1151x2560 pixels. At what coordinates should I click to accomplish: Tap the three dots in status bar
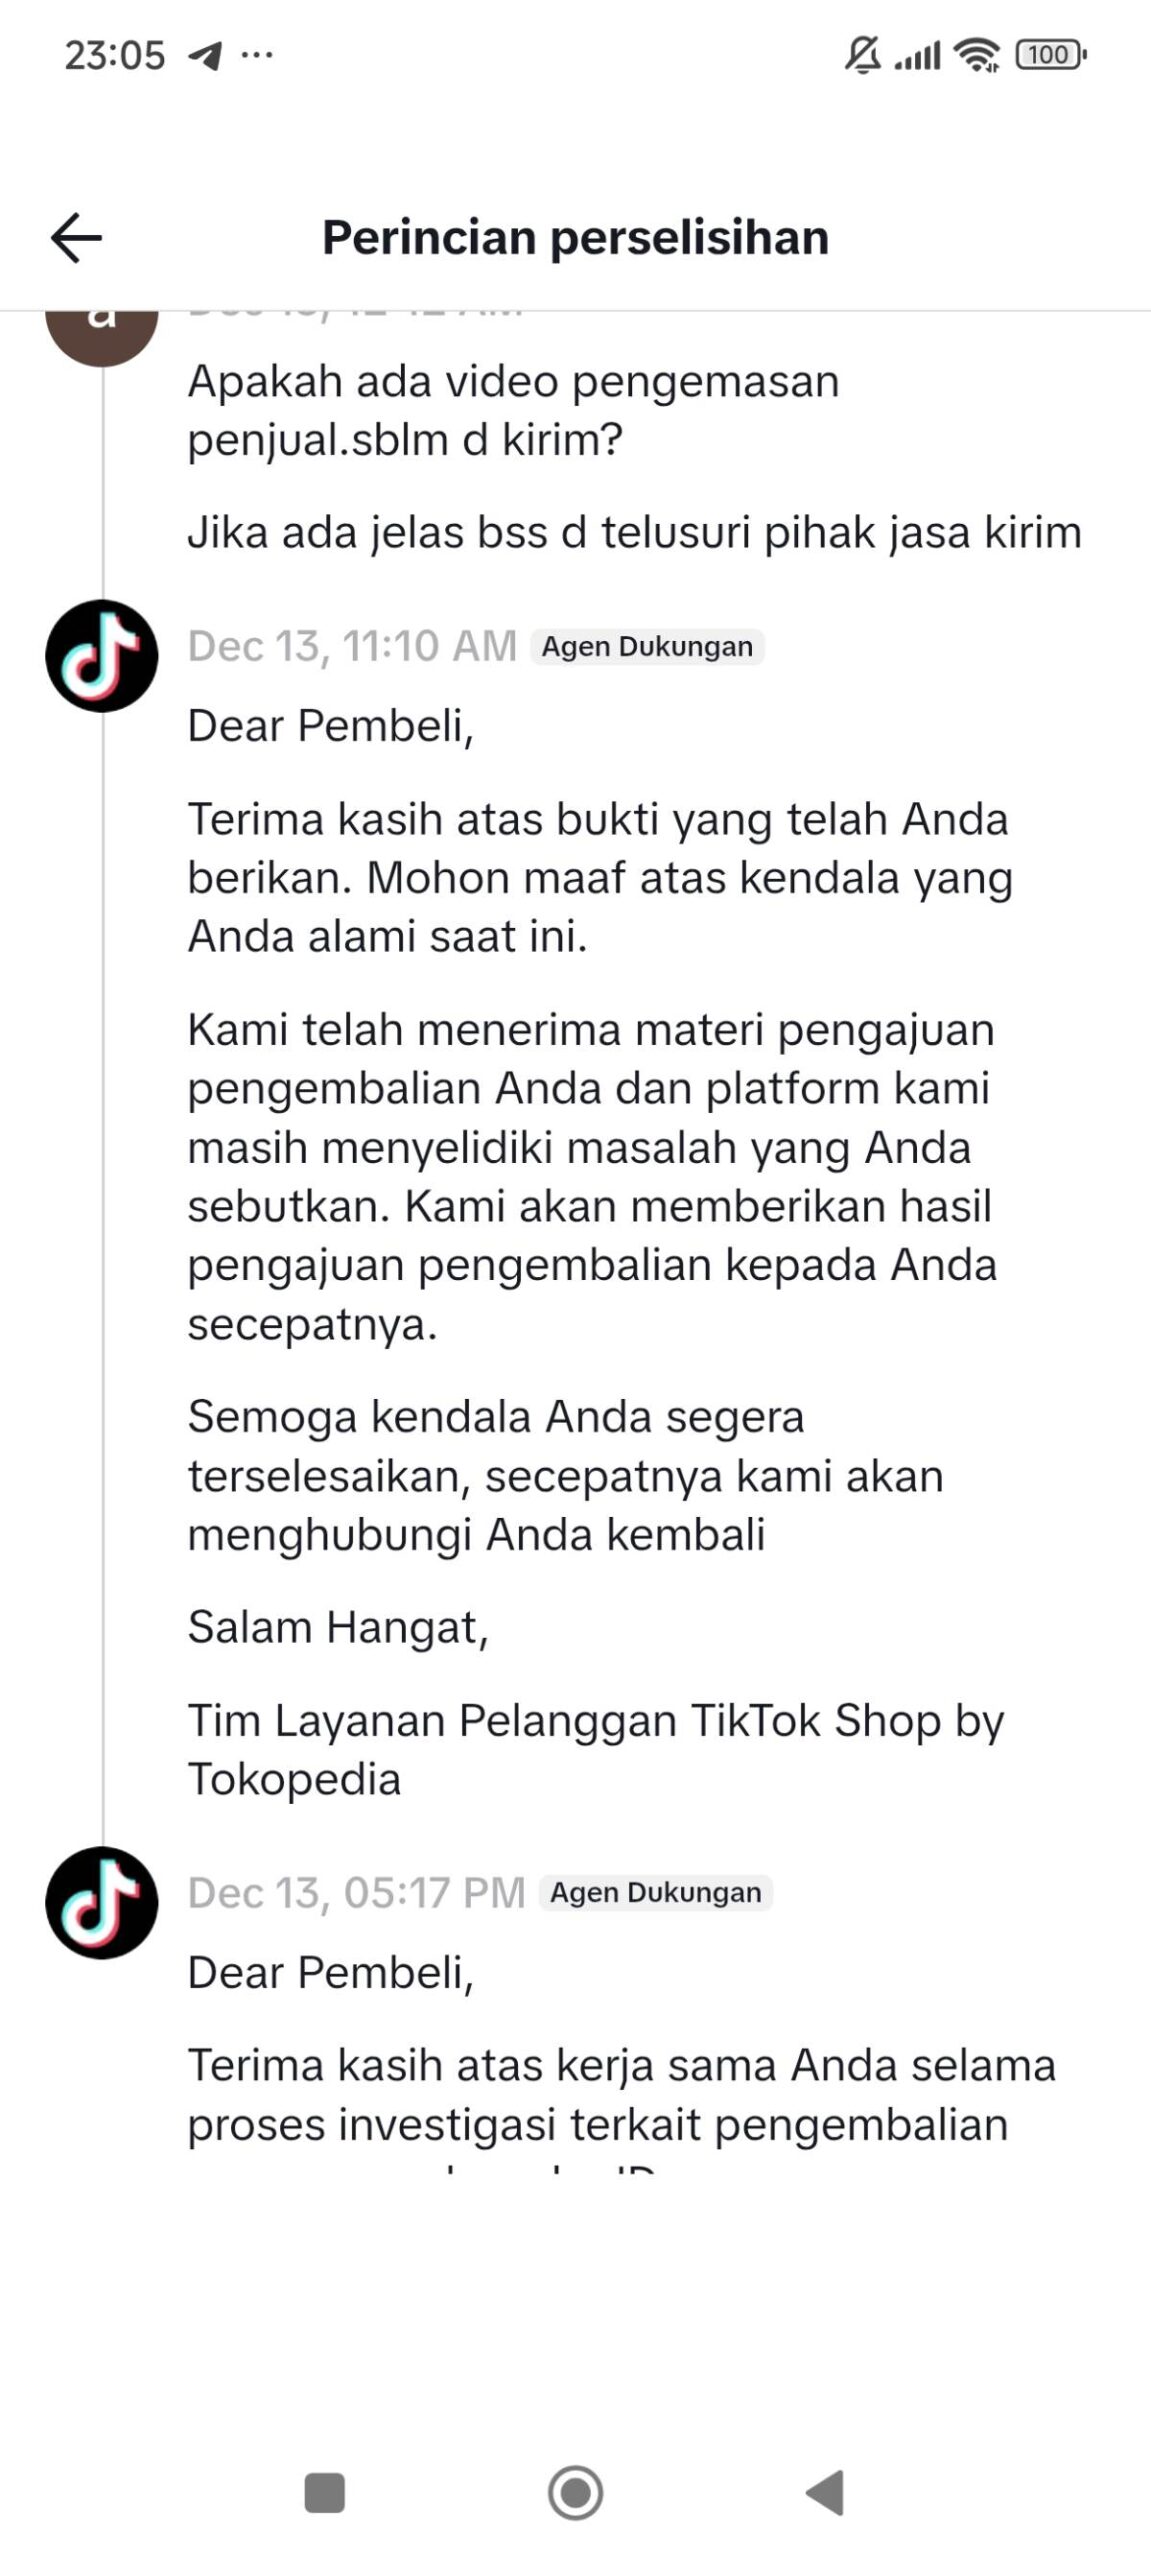[257, 55]
